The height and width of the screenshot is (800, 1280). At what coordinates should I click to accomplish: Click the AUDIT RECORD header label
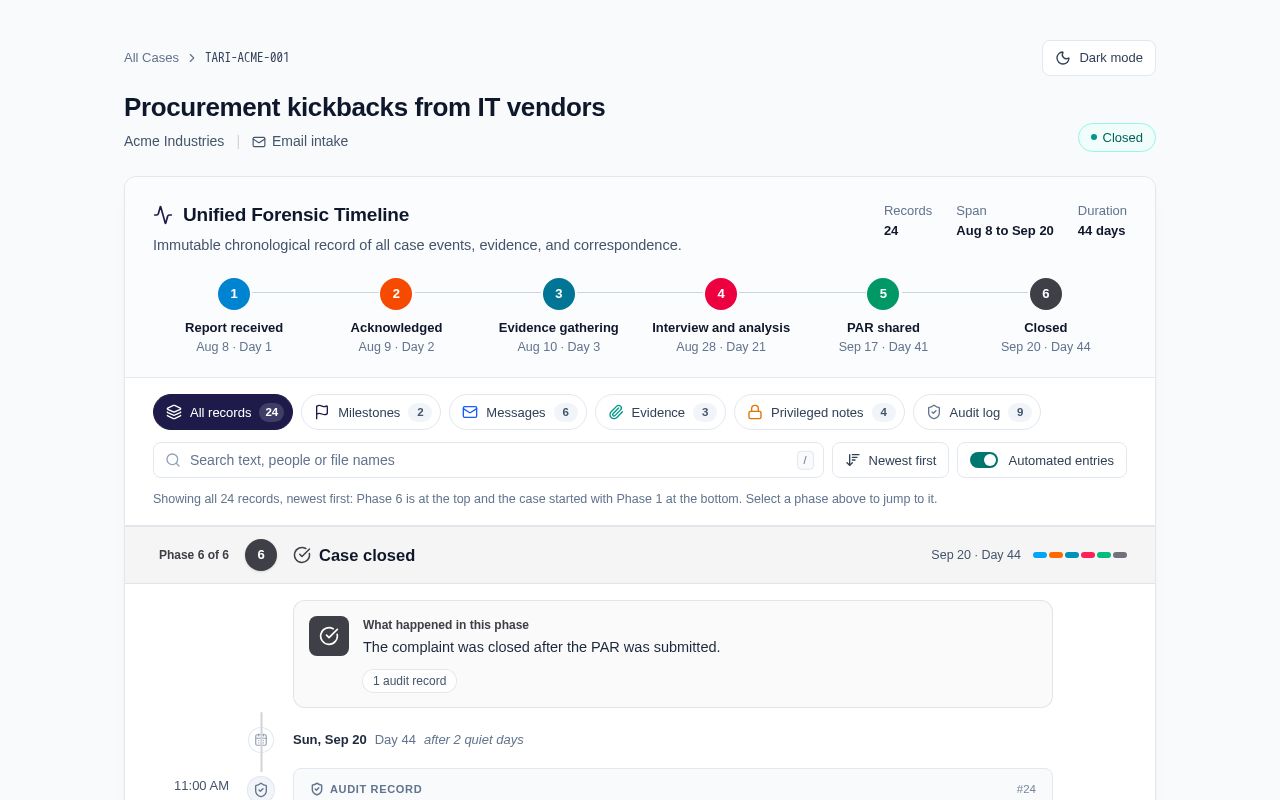coord(376,789)
